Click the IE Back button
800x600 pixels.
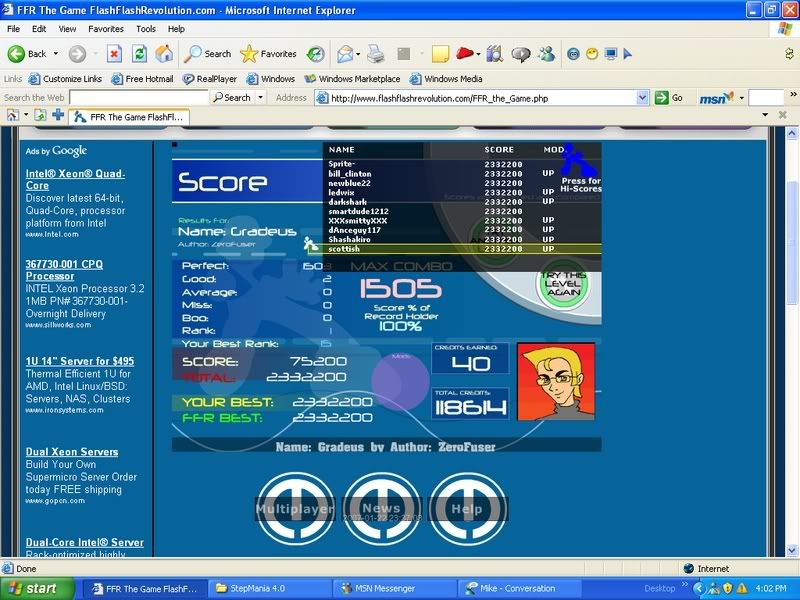click(27, 54)
